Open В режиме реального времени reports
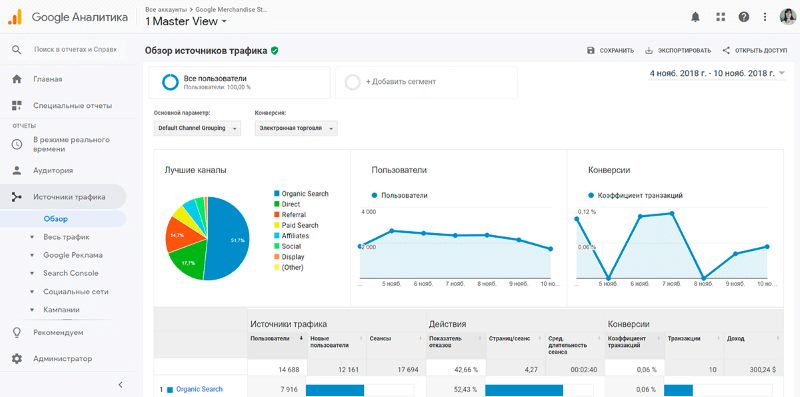Screen dimensions: 800x397 (x=71, y=144)
